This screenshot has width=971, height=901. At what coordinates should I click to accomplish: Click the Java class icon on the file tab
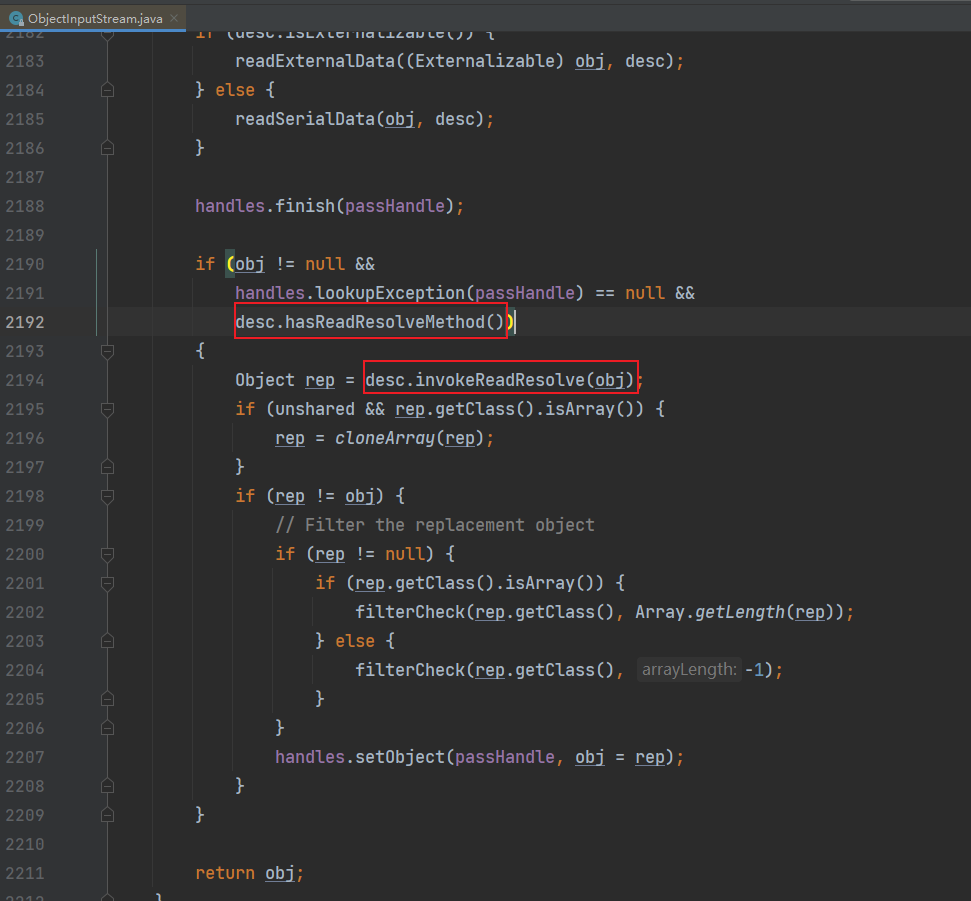(x=16, y=18)
